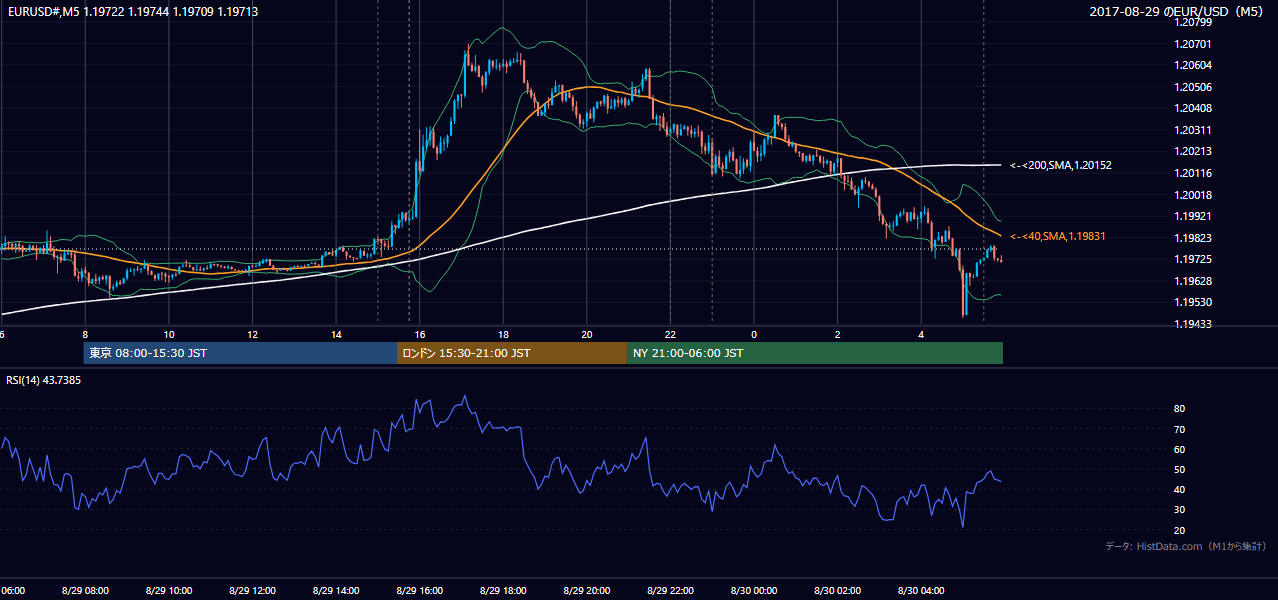This screenshot has height=600, width=1278.
Task: Click price level 1.20213 on axis
Action: pos(1195,152)
